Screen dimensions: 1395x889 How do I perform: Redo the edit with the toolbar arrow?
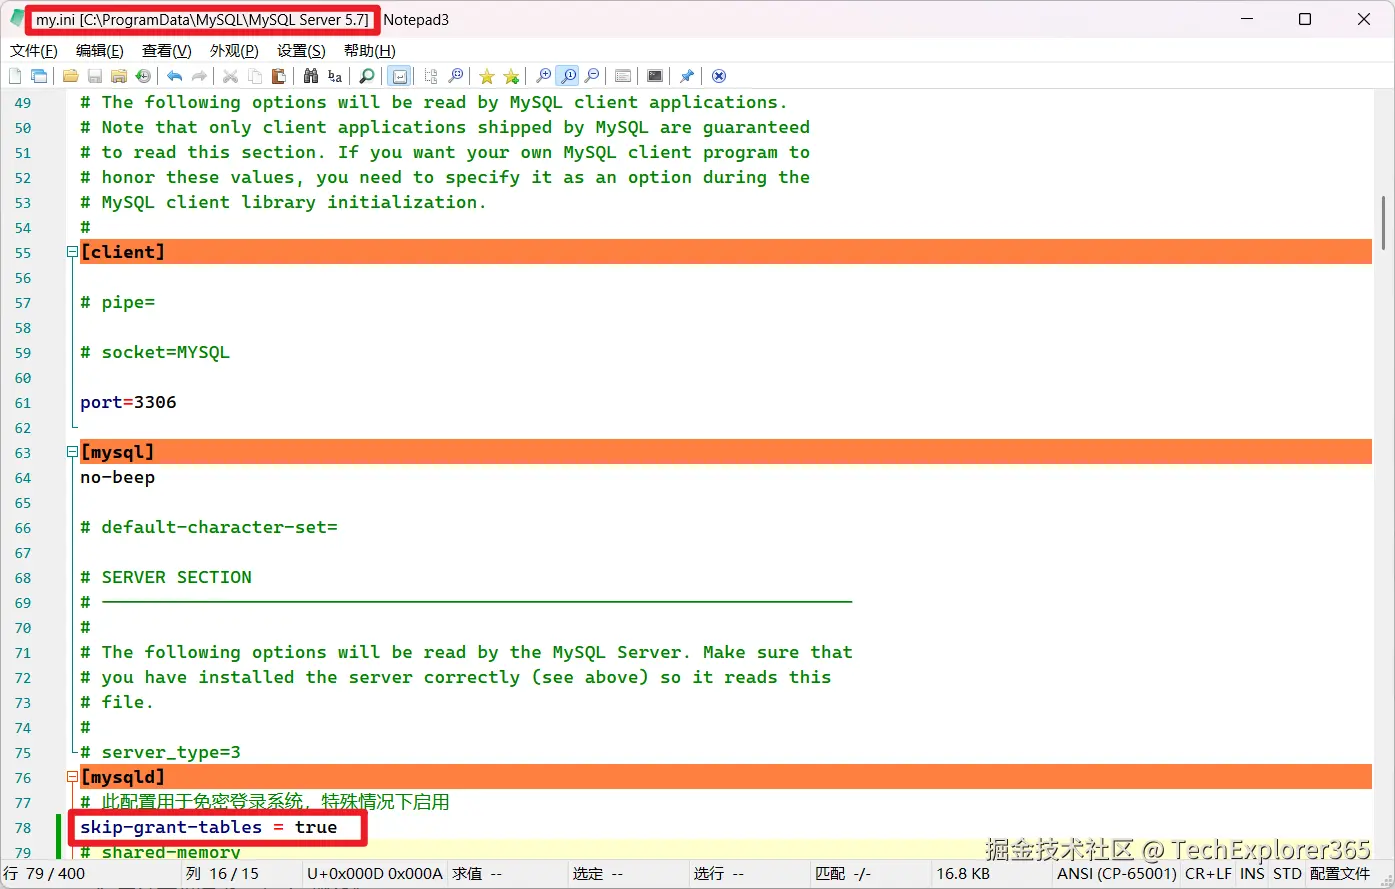pos(199,76)
